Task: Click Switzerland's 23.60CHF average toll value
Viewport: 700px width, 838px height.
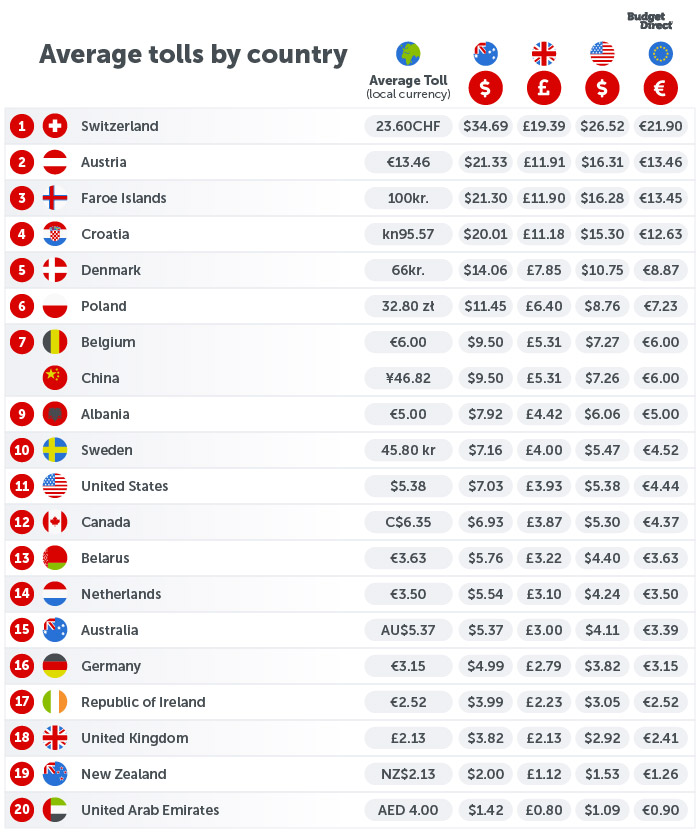Action: (x=408, y=126)
